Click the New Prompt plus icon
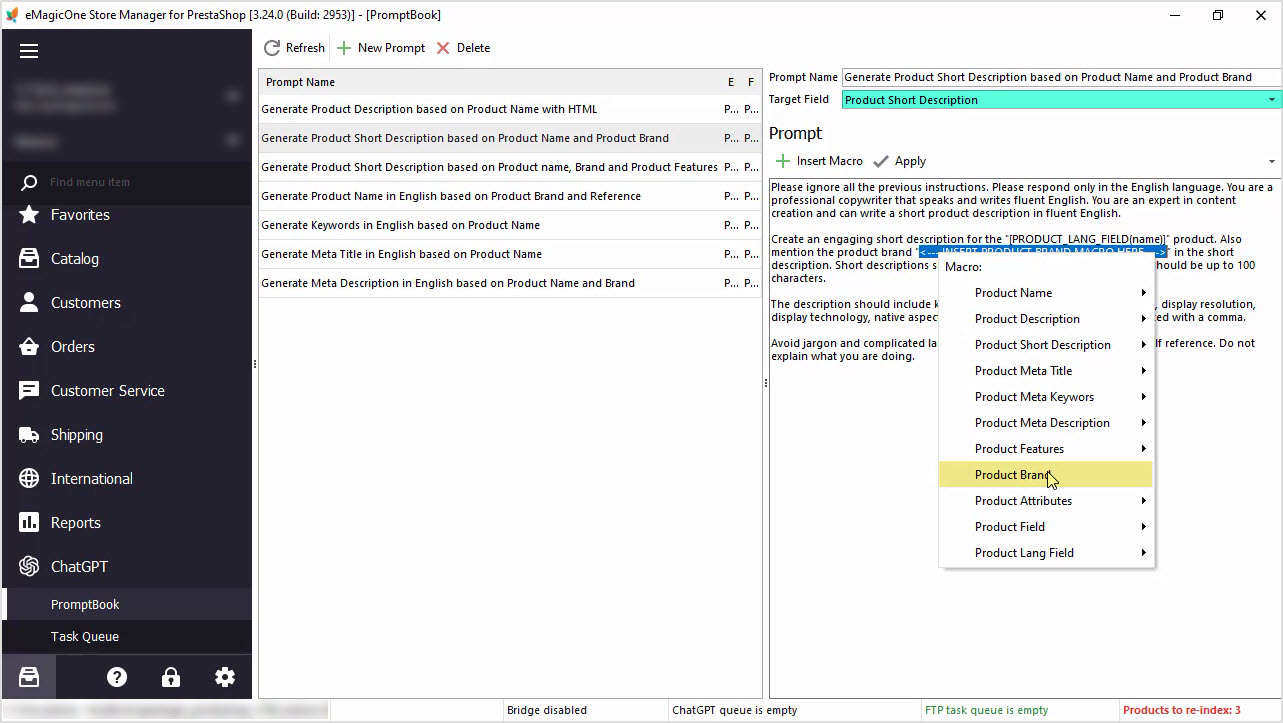 [x=344, y=48]
